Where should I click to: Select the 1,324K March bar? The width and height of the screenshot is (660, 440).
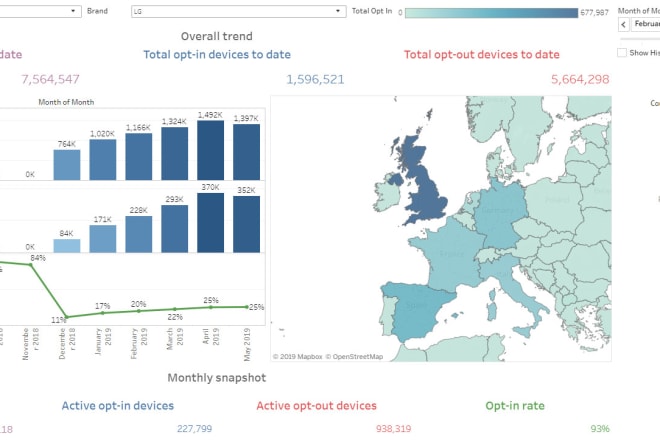pyautogui.click(x=174, y=154)
